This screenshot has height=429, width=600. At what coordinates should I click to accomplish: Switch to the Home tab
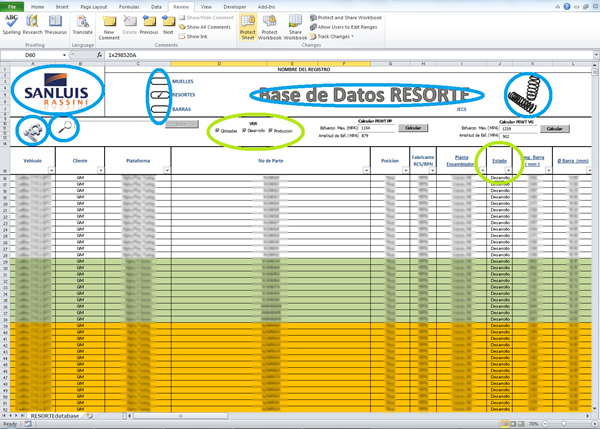point(38,7)
